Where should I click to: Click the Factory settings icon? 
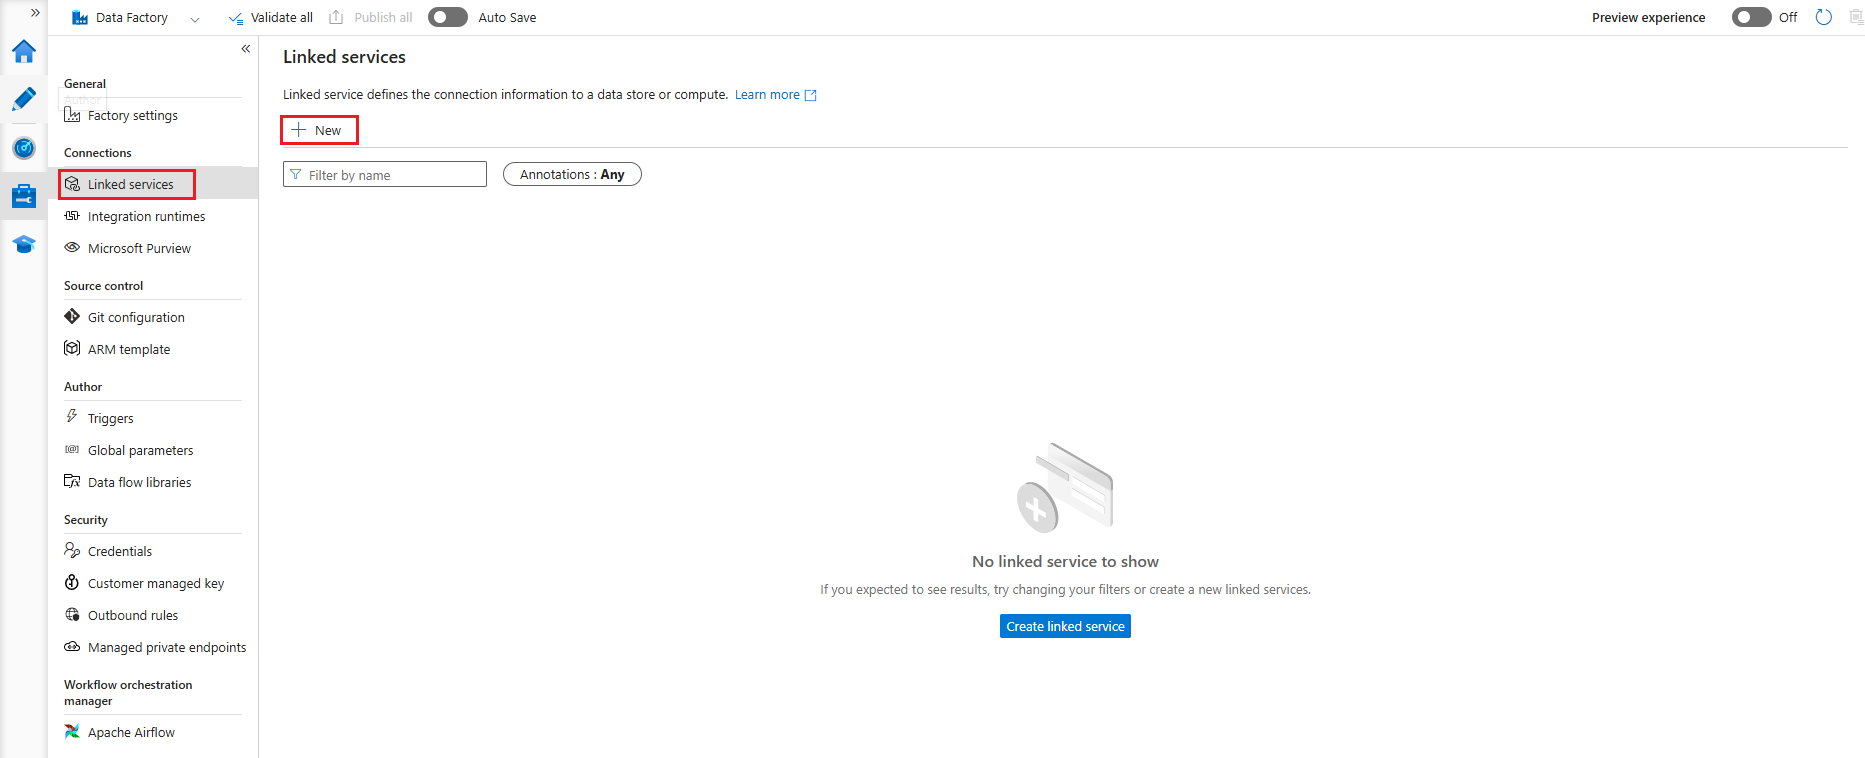72,115
